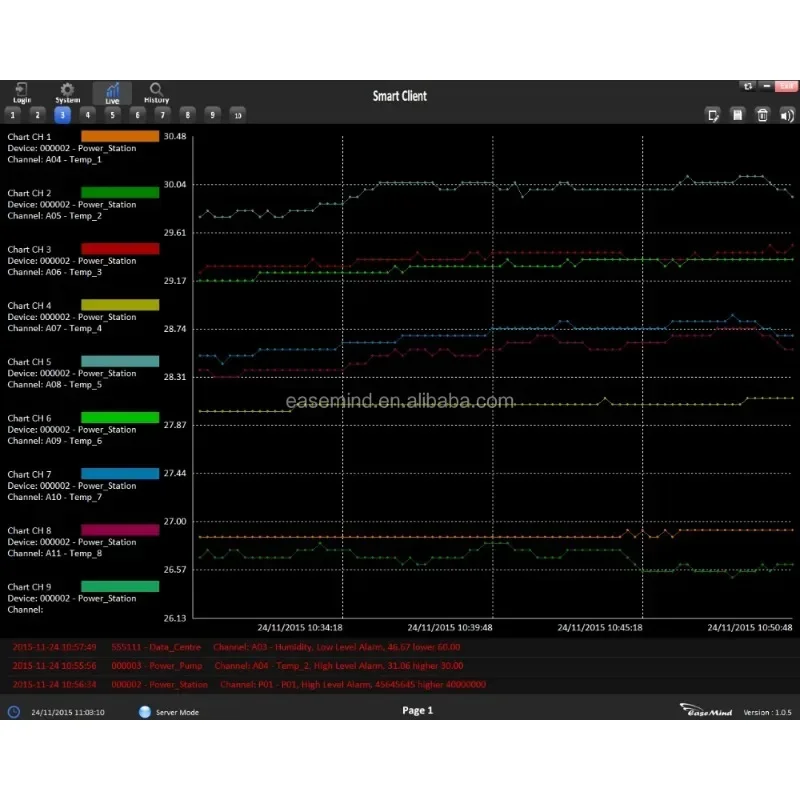
Task: Switch to the Live chart view
Action: pos(112,92)
